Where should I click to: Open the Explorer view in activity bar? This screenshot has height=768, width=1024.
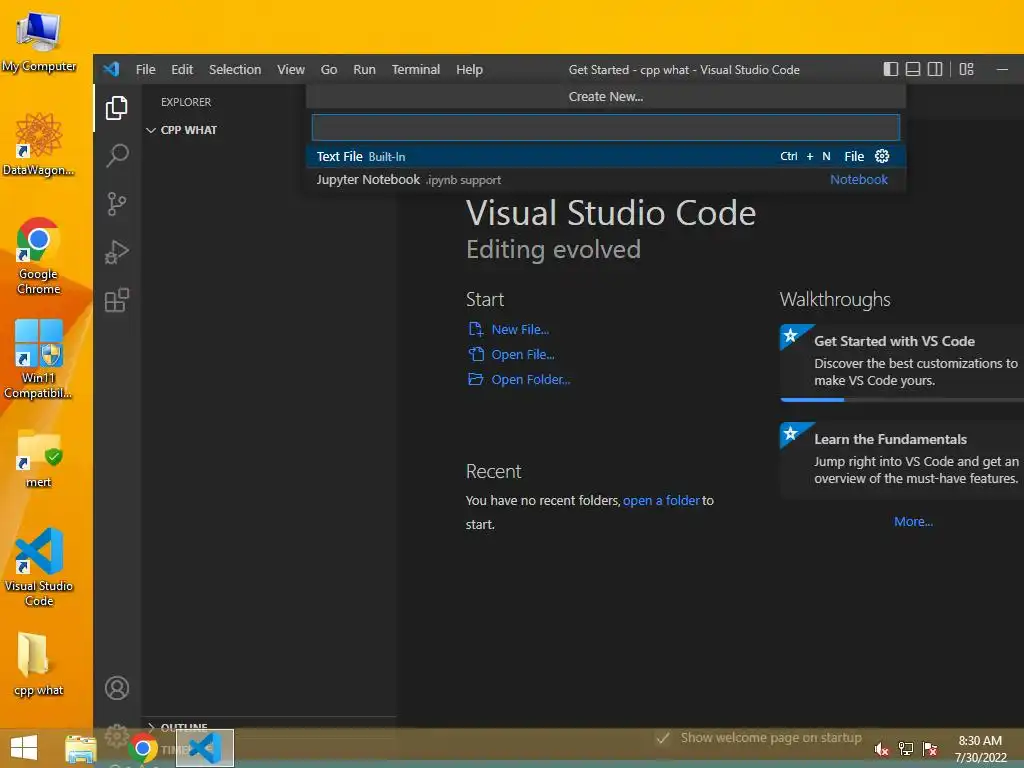tap(117, 108)
